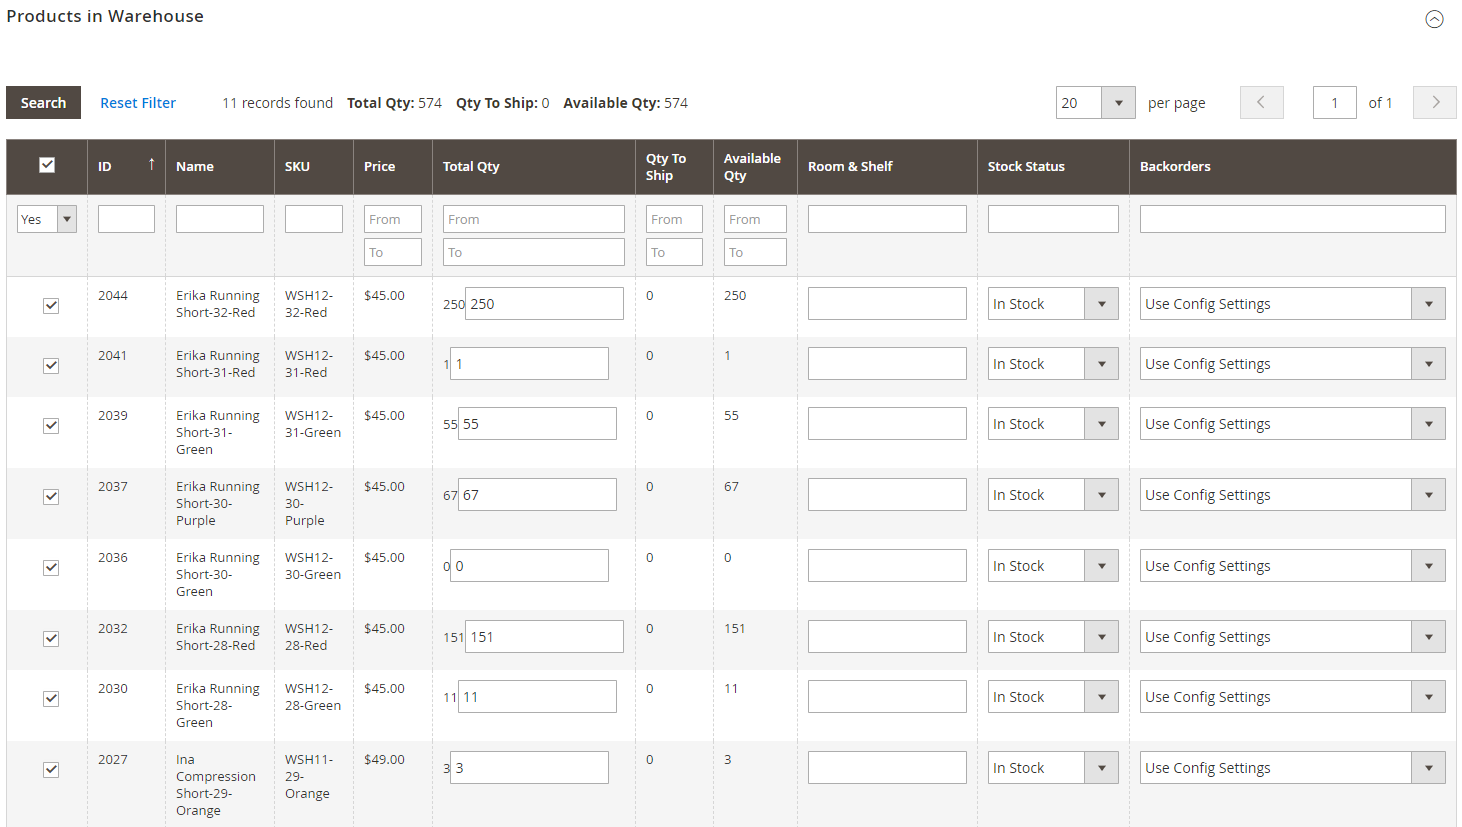Sort by the Stock Status header
This screenshot has width=1462, height=827.
pyautogui.click(x=1026, y=166)
